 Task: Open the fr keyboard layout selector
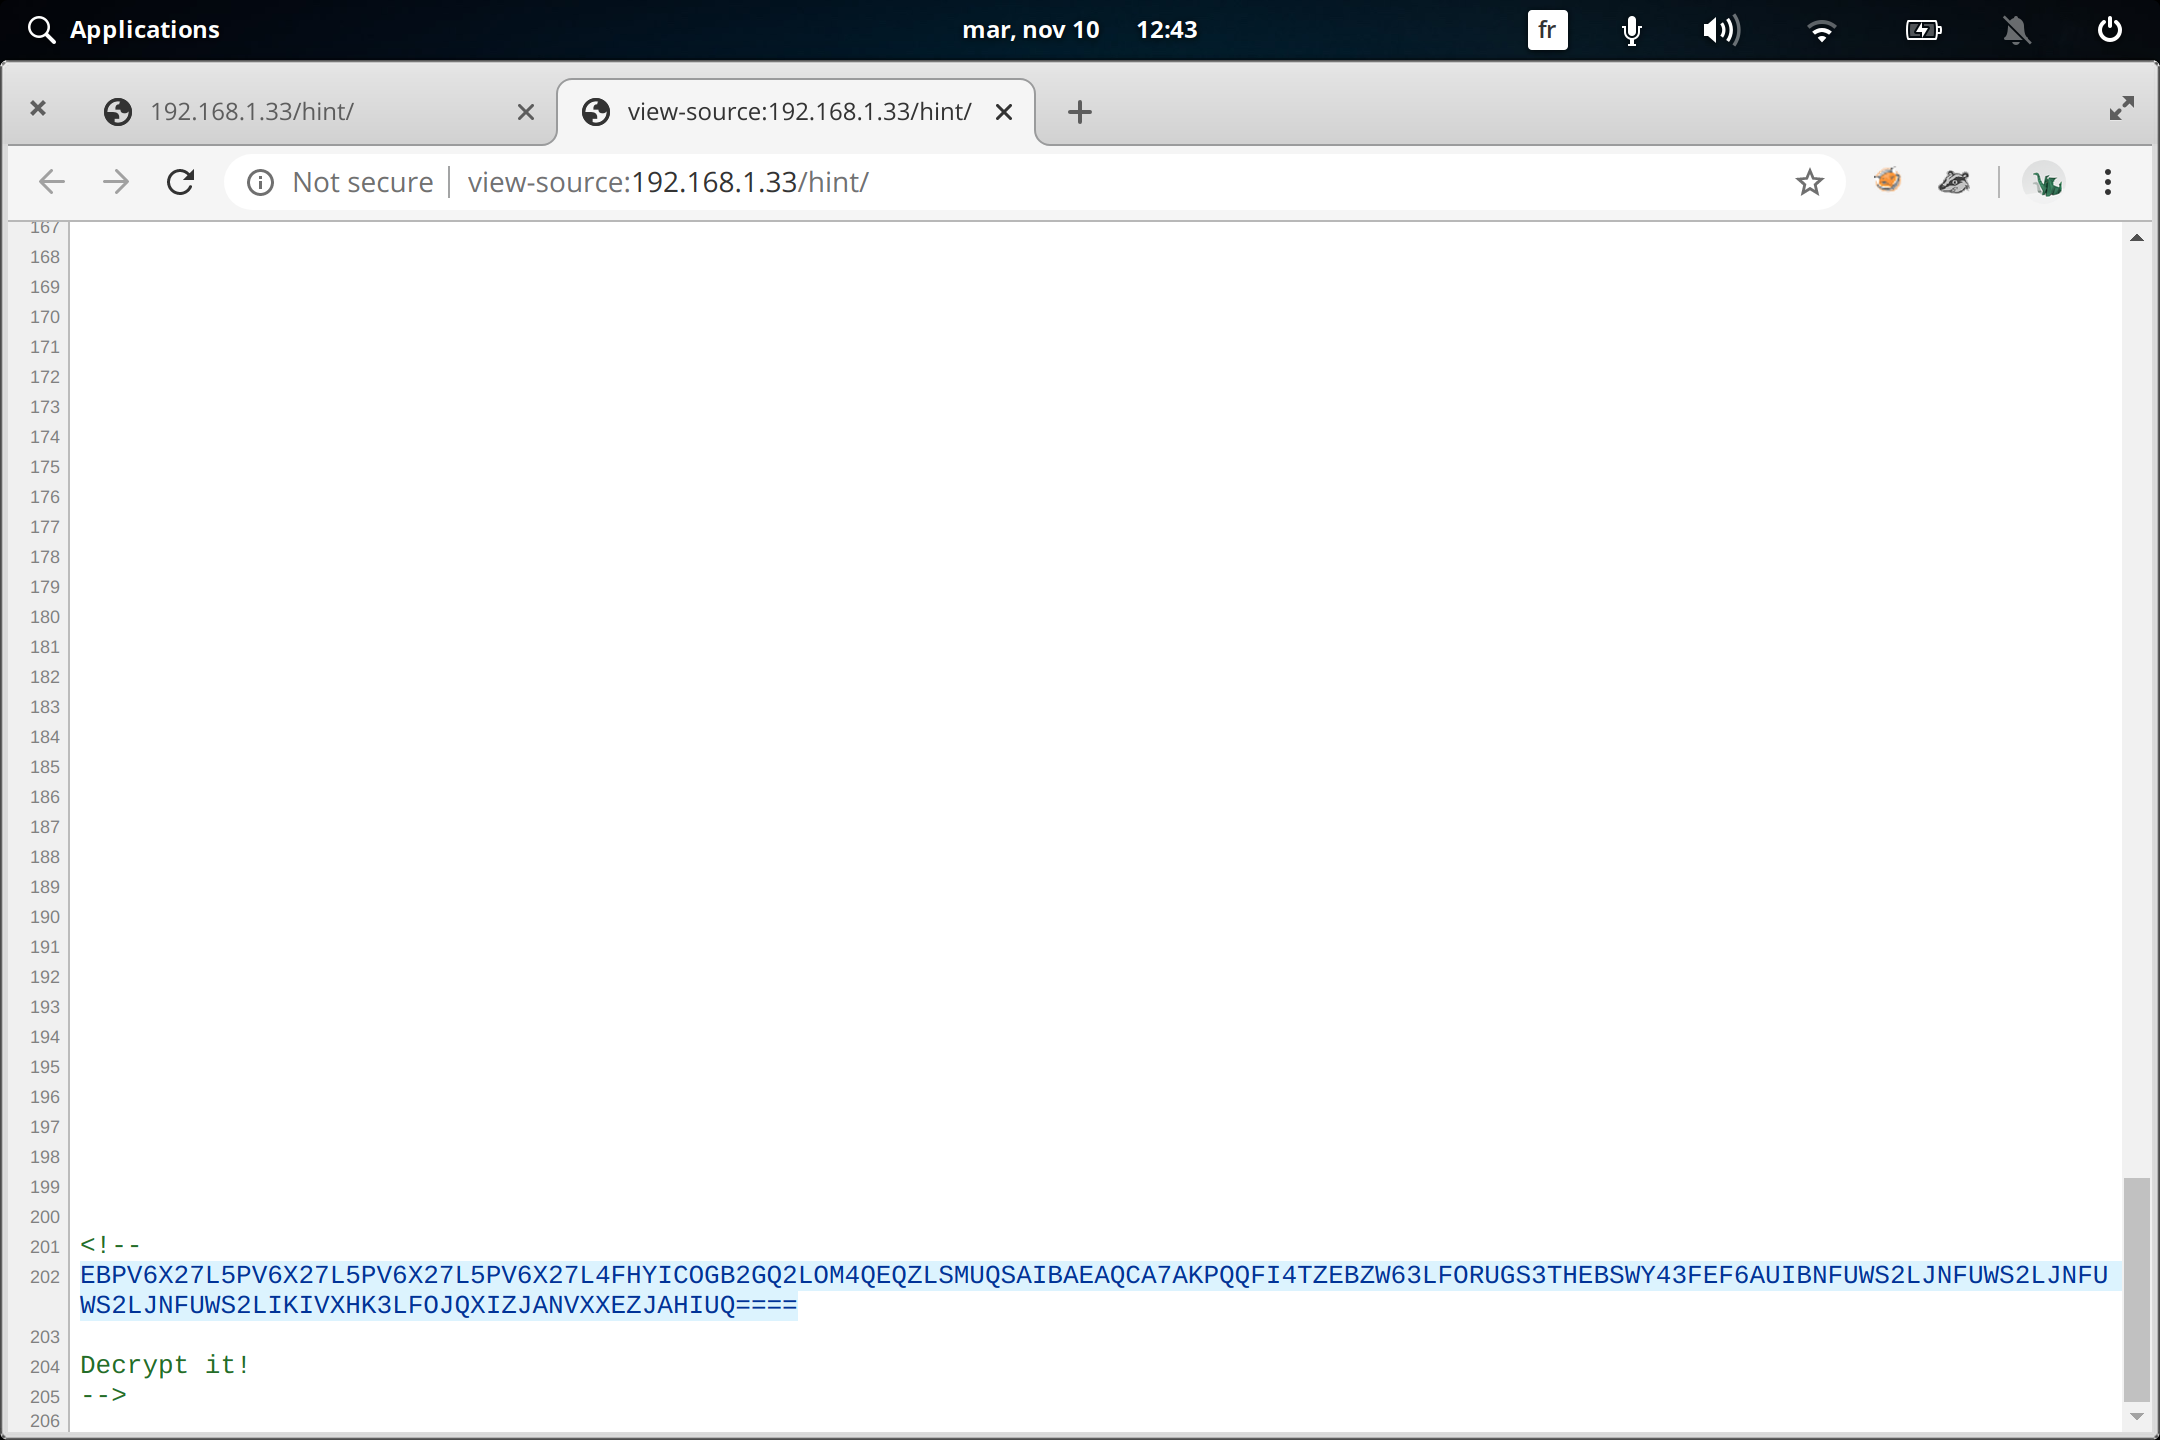(x=1548, y=29)
